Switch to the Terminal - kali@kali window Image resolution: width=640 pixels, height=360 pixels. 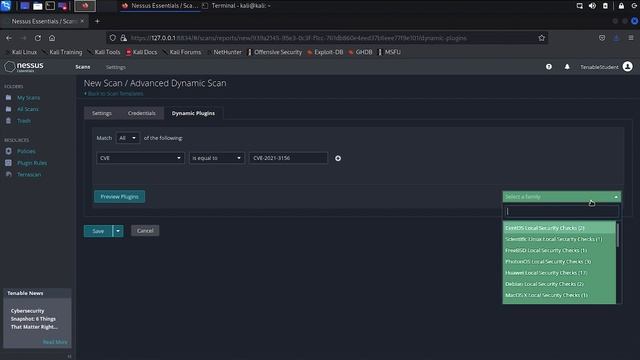coord(237,6)
